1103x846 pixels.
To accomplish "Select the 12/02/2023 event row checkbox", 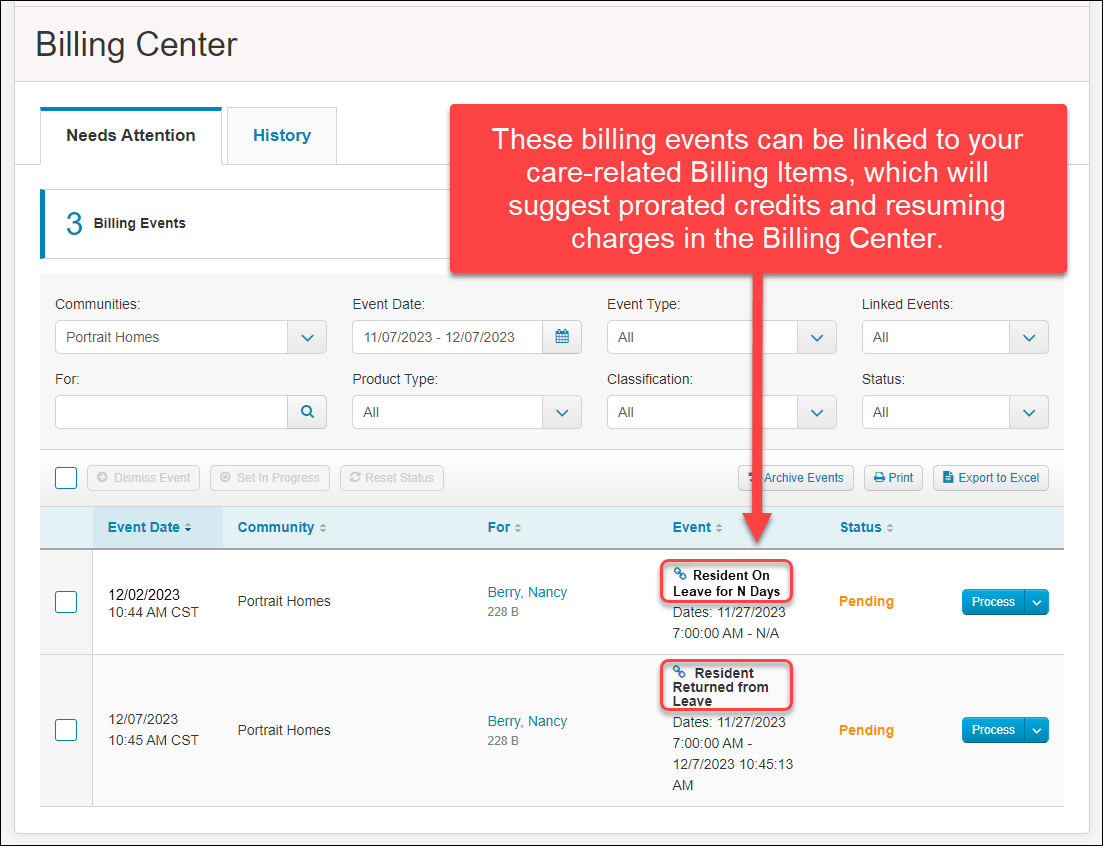I will (x=66, y=602).
